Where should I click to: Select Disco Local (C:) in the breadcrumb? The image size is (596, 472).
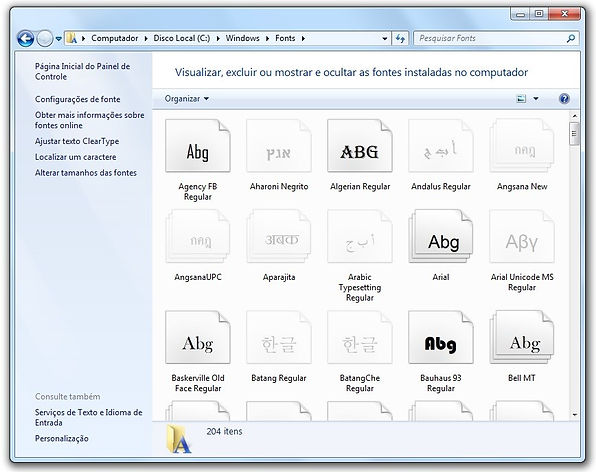click(182, 38)
